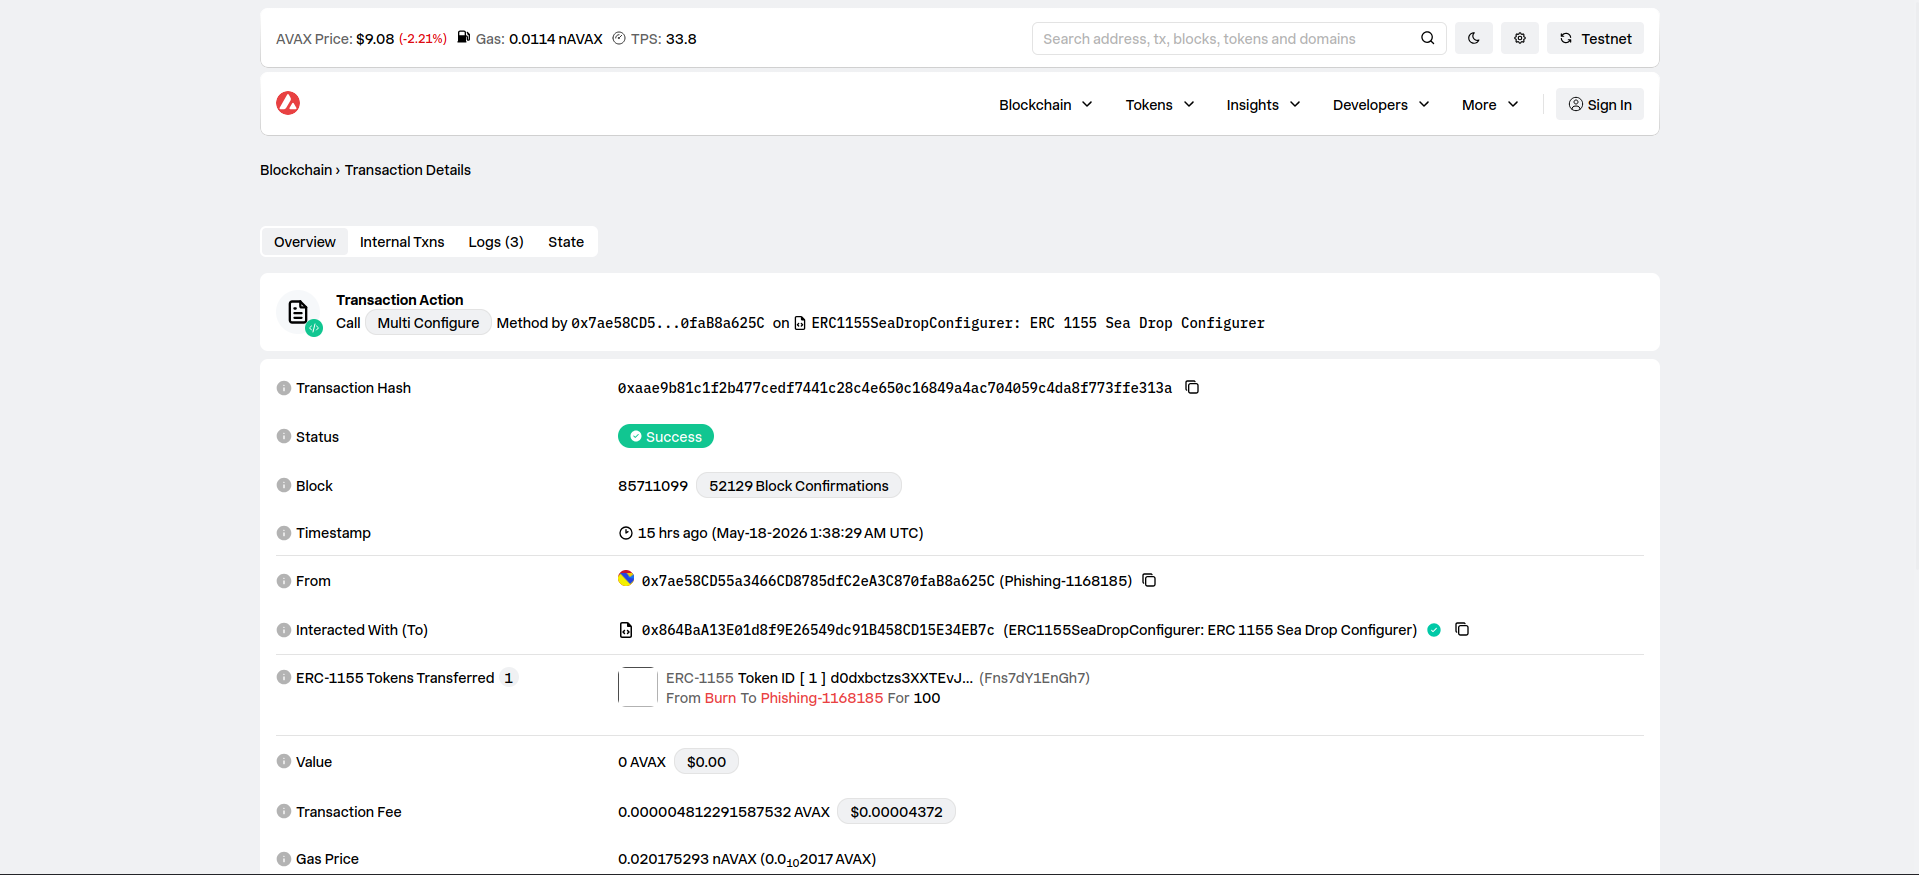This screenshot has width=1919, height=875.
Task: Click the search magnifier icon
Action: tap(1427, 38)
